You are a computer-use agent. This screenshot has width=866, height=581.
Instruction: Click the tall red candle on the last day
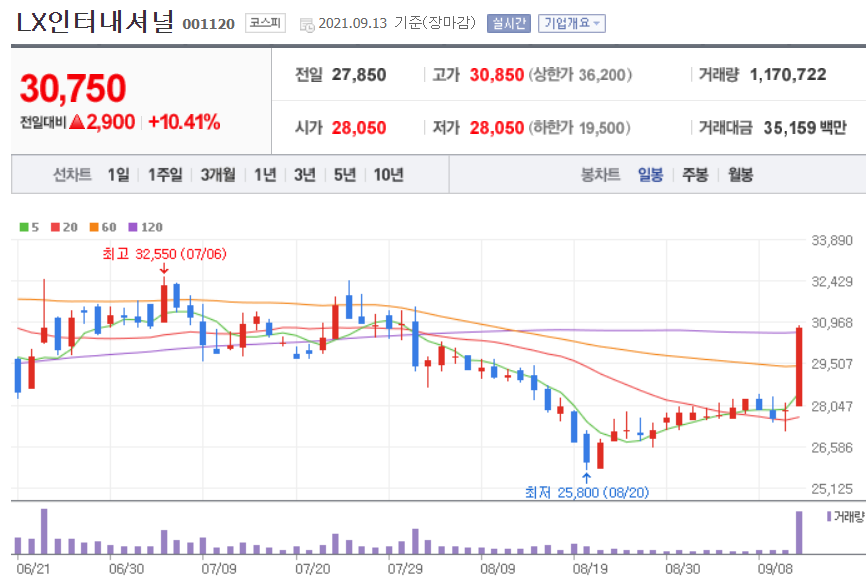coord(799,367)
